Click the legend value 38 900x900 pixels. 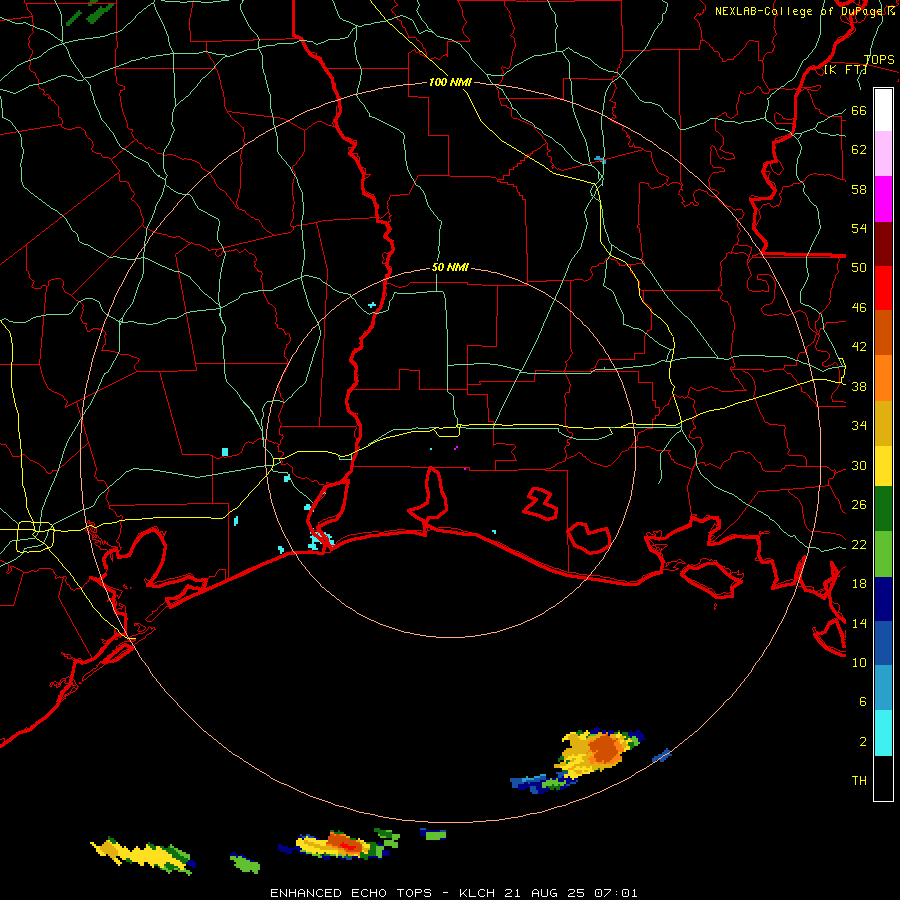pyautogui.click(x=859, y=386)
